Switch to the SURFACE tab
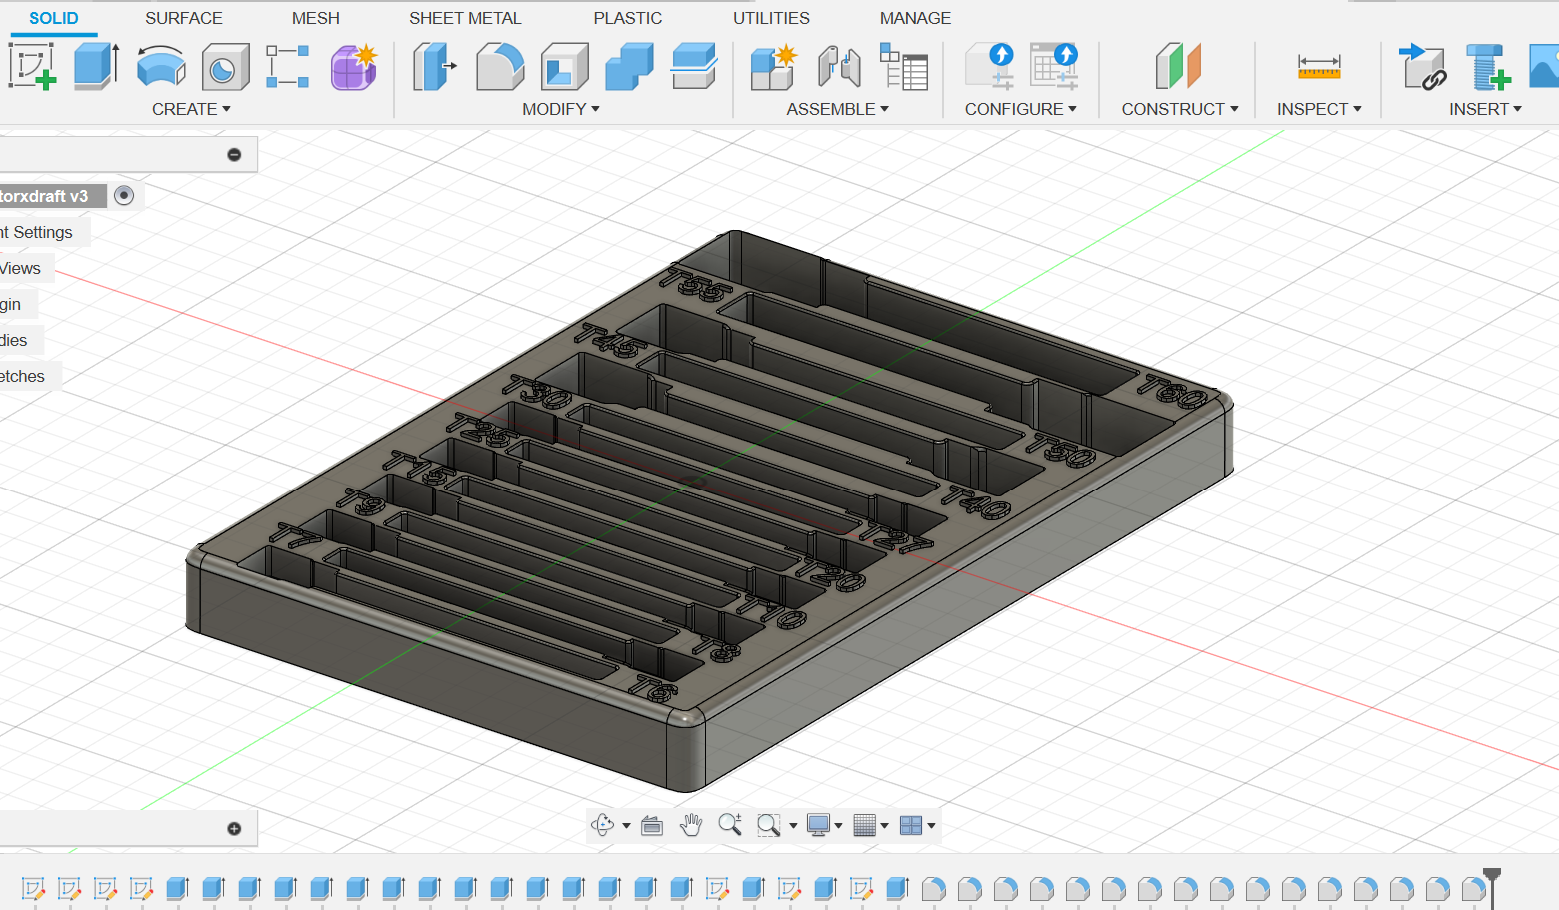 click(184, 18)
